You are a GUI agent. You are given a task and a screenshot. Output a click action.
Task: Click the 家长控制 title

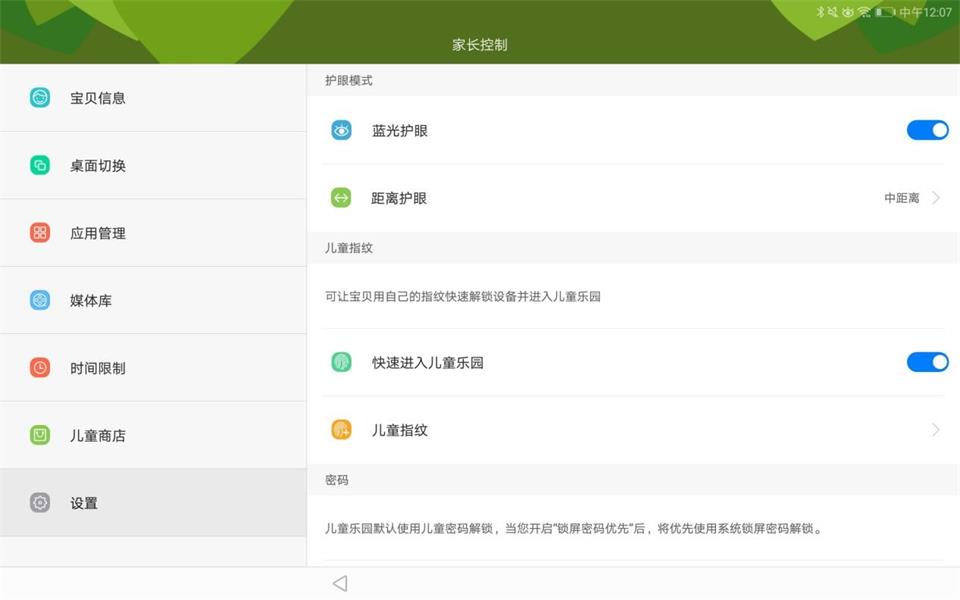479,45
